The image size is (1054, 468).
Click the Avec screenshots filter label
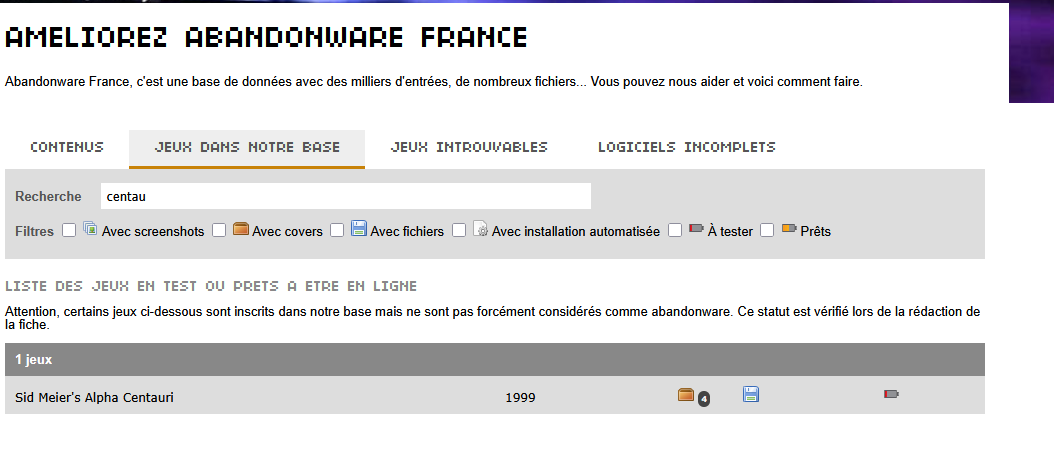tap(153, 231)
